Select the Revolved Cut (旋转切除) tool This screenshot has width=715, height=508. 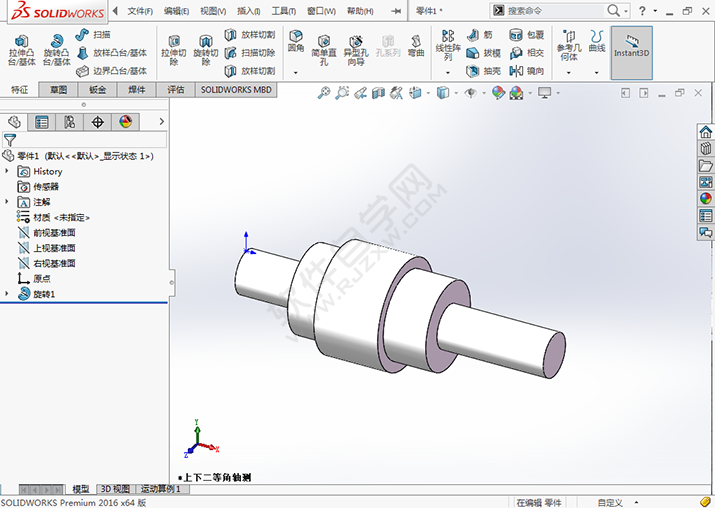pyautogui.click(x=206, y=50)
